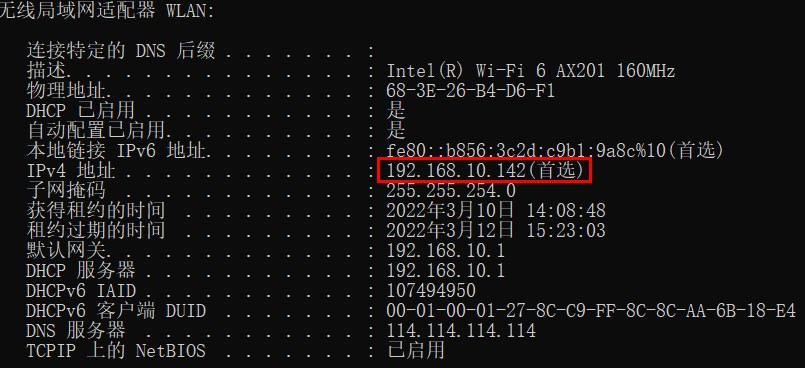
Task: Click the Intel(R) Wi-Fi 6 AX201 description
Action: click(530, 71)
